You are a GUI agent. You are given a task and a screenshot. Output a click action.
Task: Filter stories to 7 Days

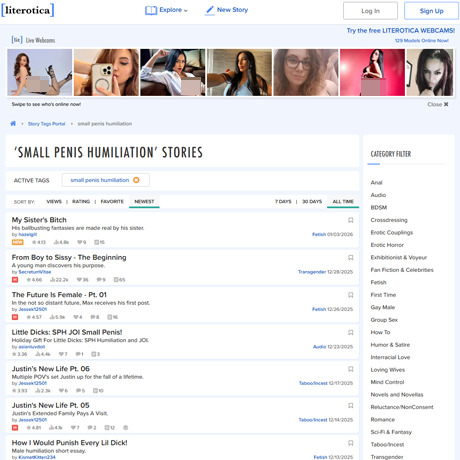coord(283,202)
